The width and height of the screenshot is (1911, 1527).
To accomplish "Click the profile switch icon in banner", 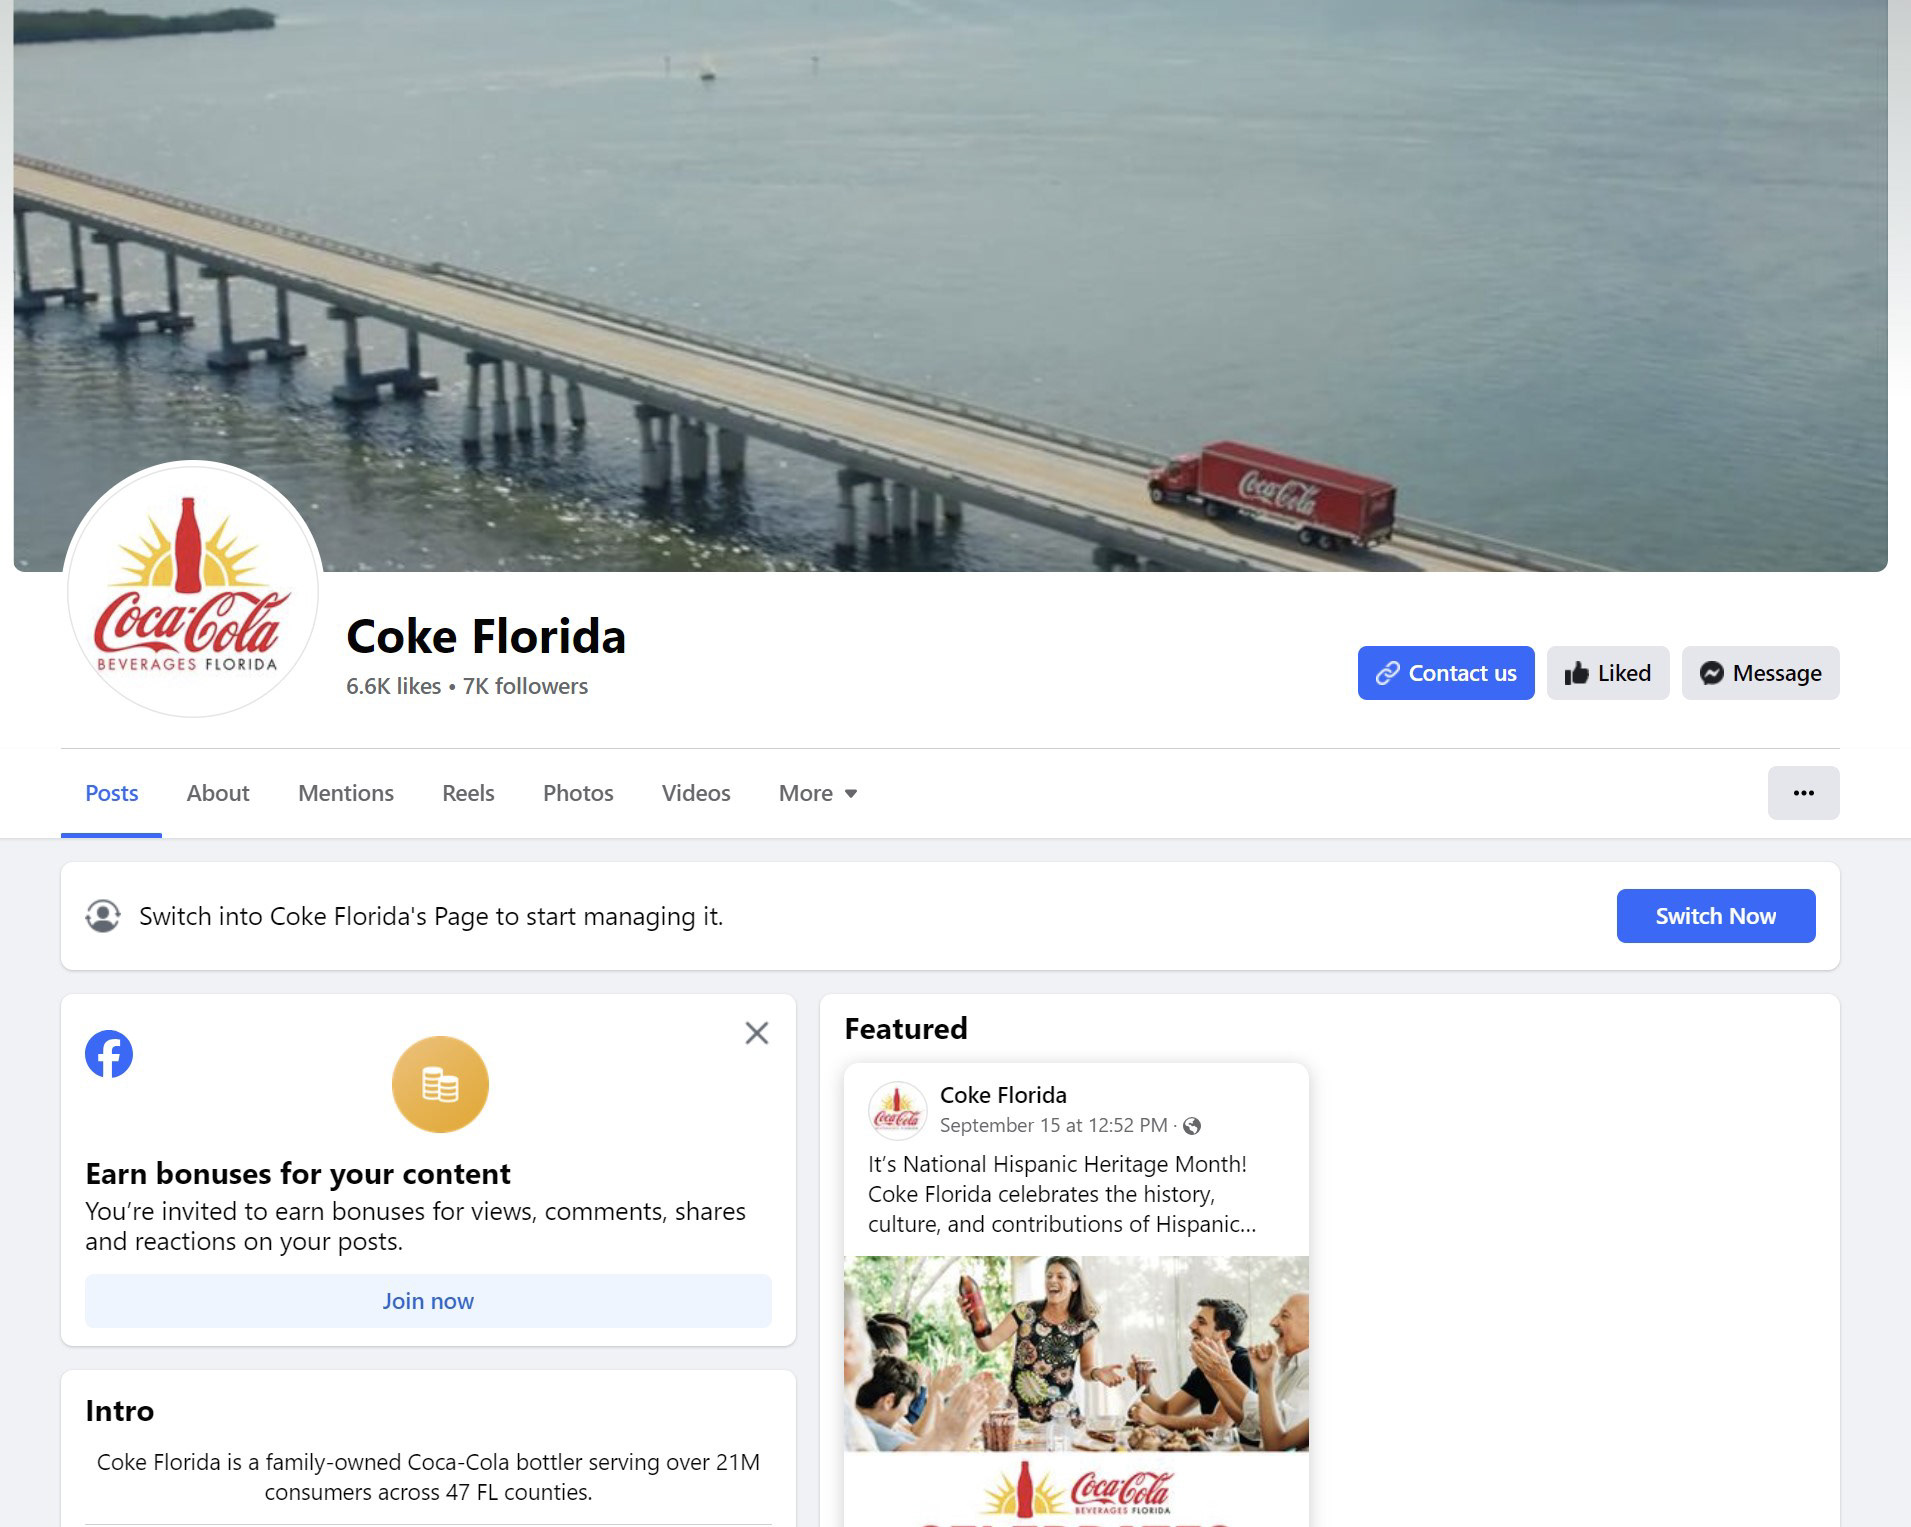I will point(103,916).
